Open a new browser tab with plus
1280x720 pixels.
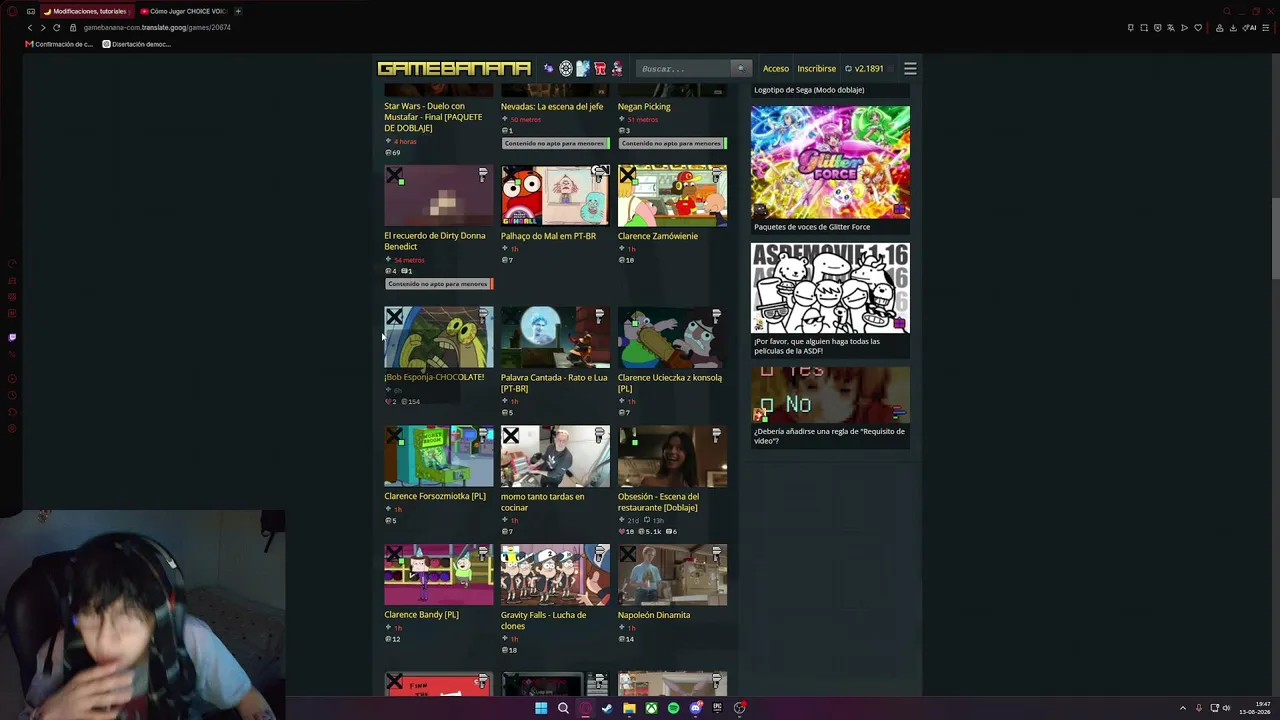pos(238,11)
